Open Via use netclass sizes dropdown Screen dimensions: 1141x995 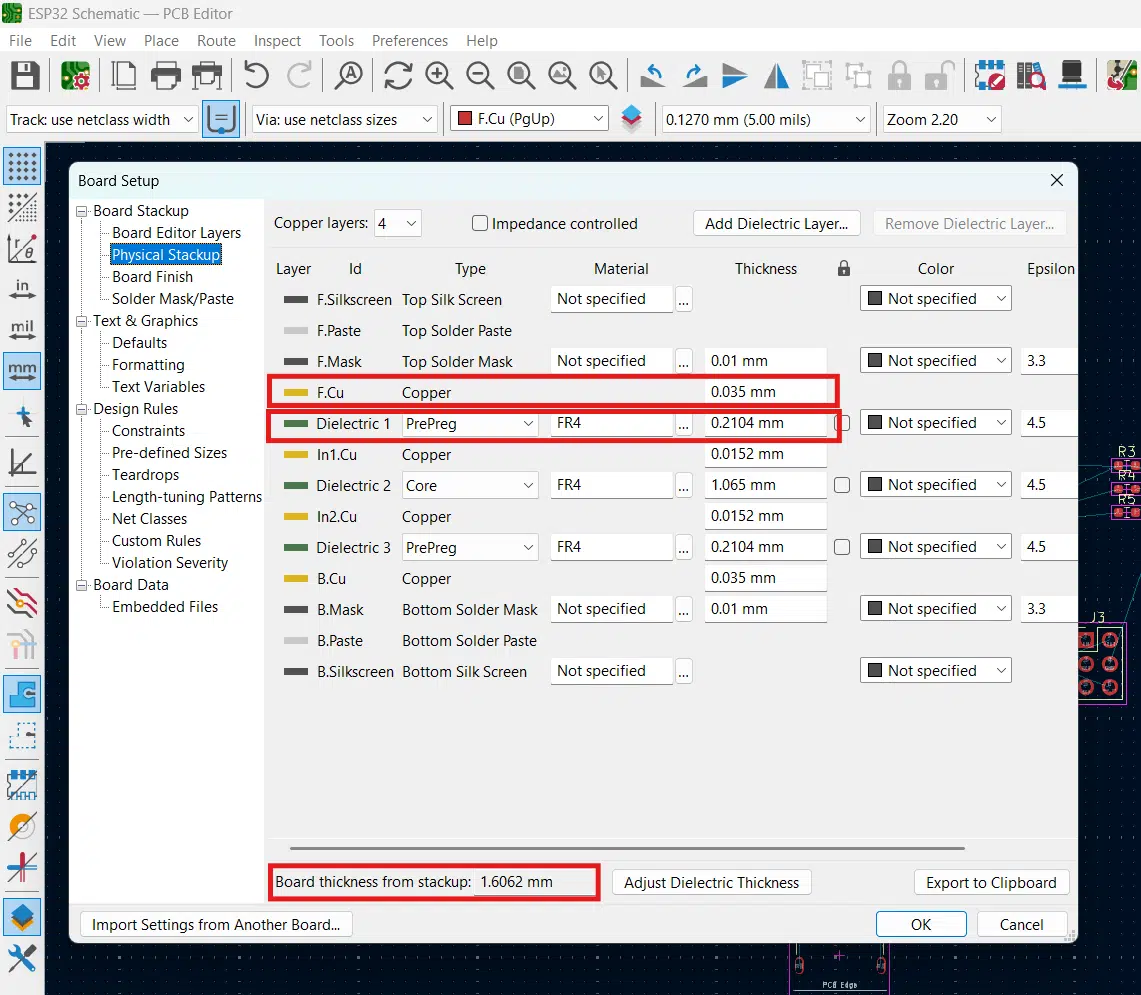pos(344,119)
